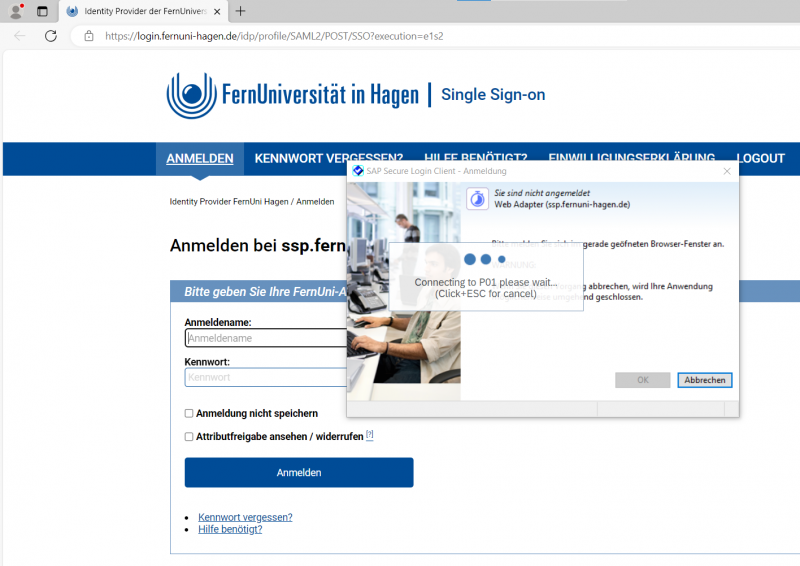Image resolution: width=800 pixels, height=566 pixels.
Task: Enable Anmeldung nicht speichern checkbox
Action: pyautogui.click(x=189, y=413)
